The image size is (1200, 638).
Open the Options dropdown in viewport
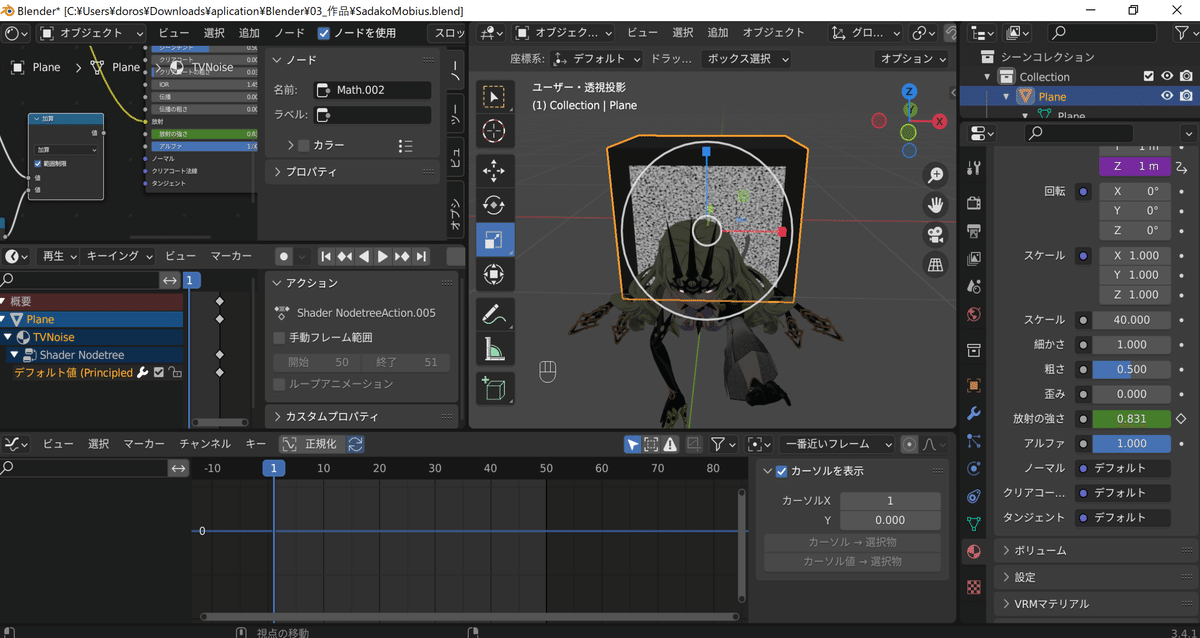tap(913, 59)
